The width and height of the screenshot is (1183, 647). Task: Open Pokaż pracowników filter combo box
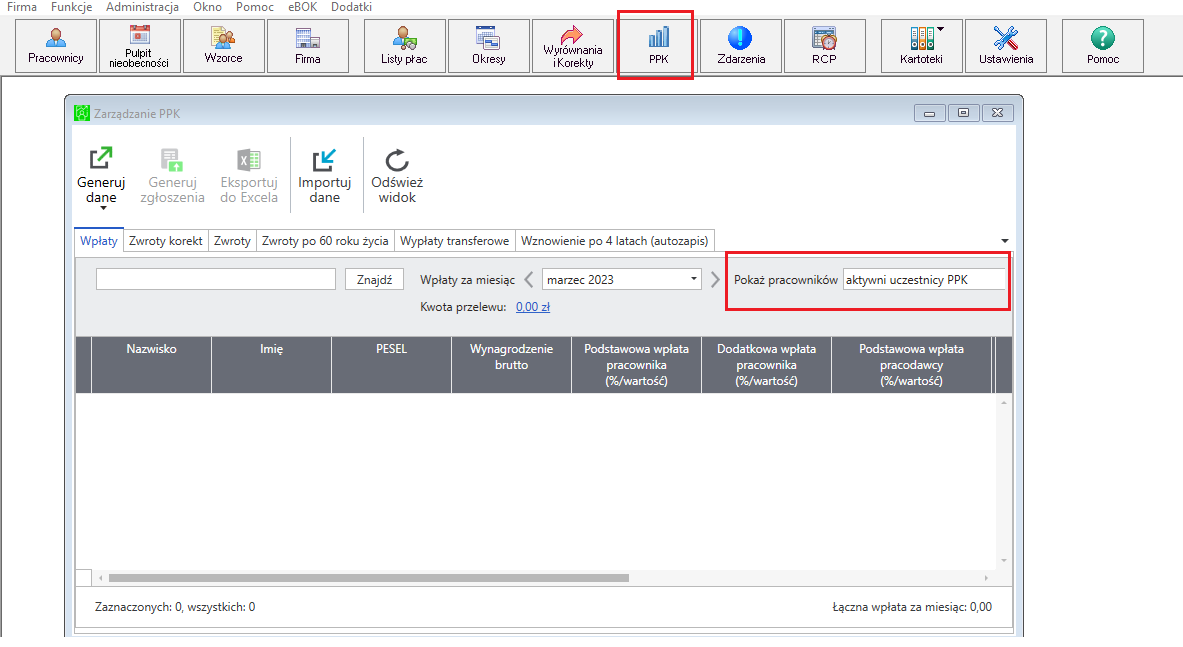coord(924,280)
